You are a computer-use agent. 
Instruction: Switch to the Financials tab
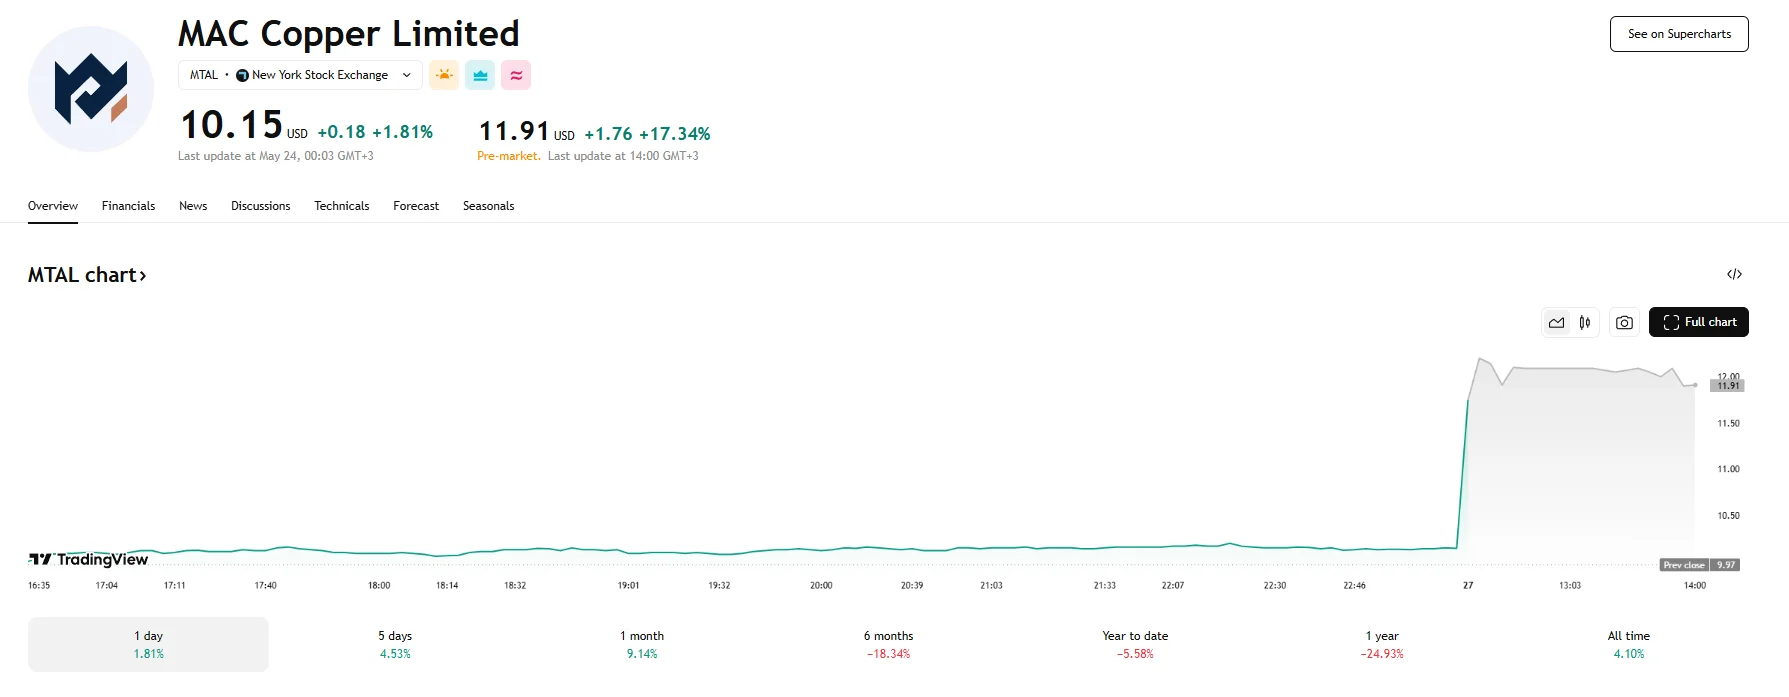pyautogui.click(x=128, y=206)
